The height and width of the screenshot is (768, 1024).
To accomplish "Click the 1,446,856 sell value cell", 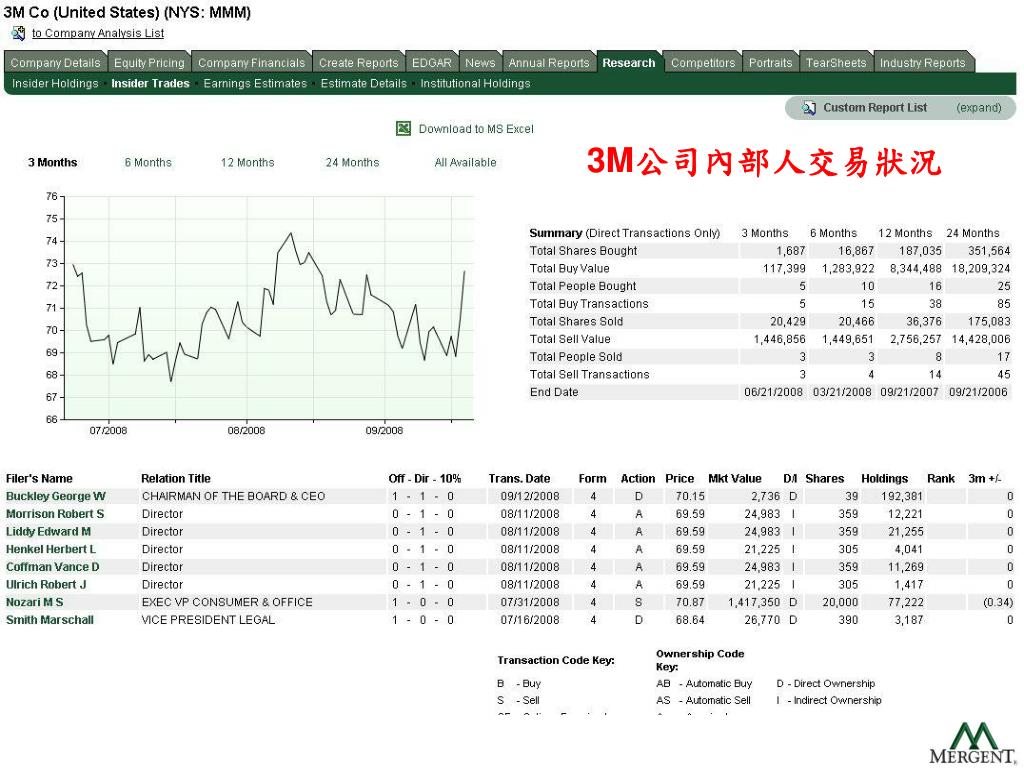I will [780, 339].
